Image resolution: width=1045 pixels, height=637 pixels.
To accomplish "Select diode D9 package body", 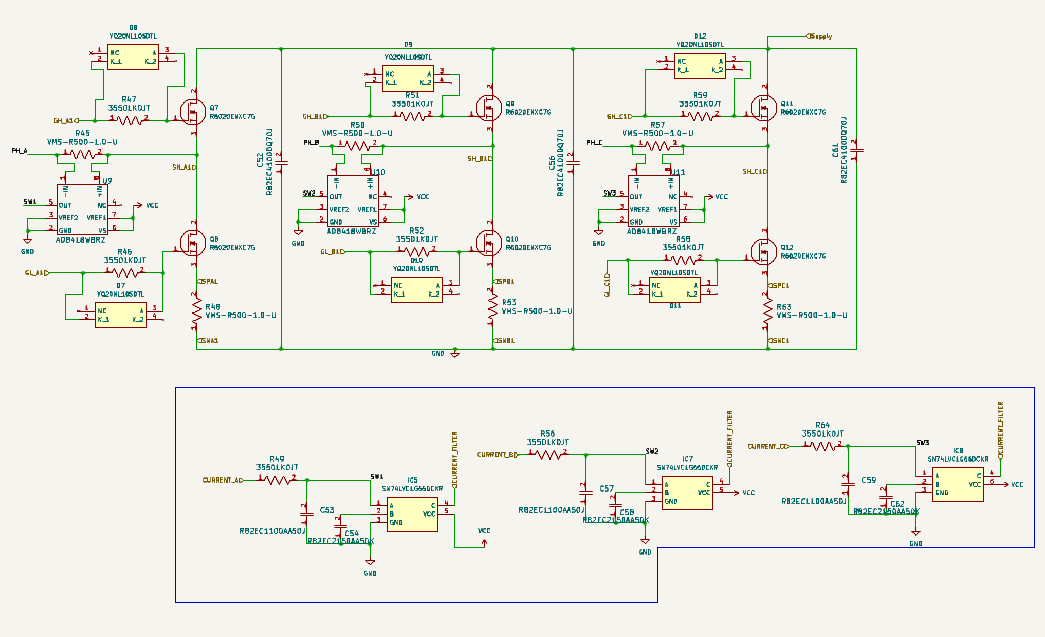I will click(408, 78).
